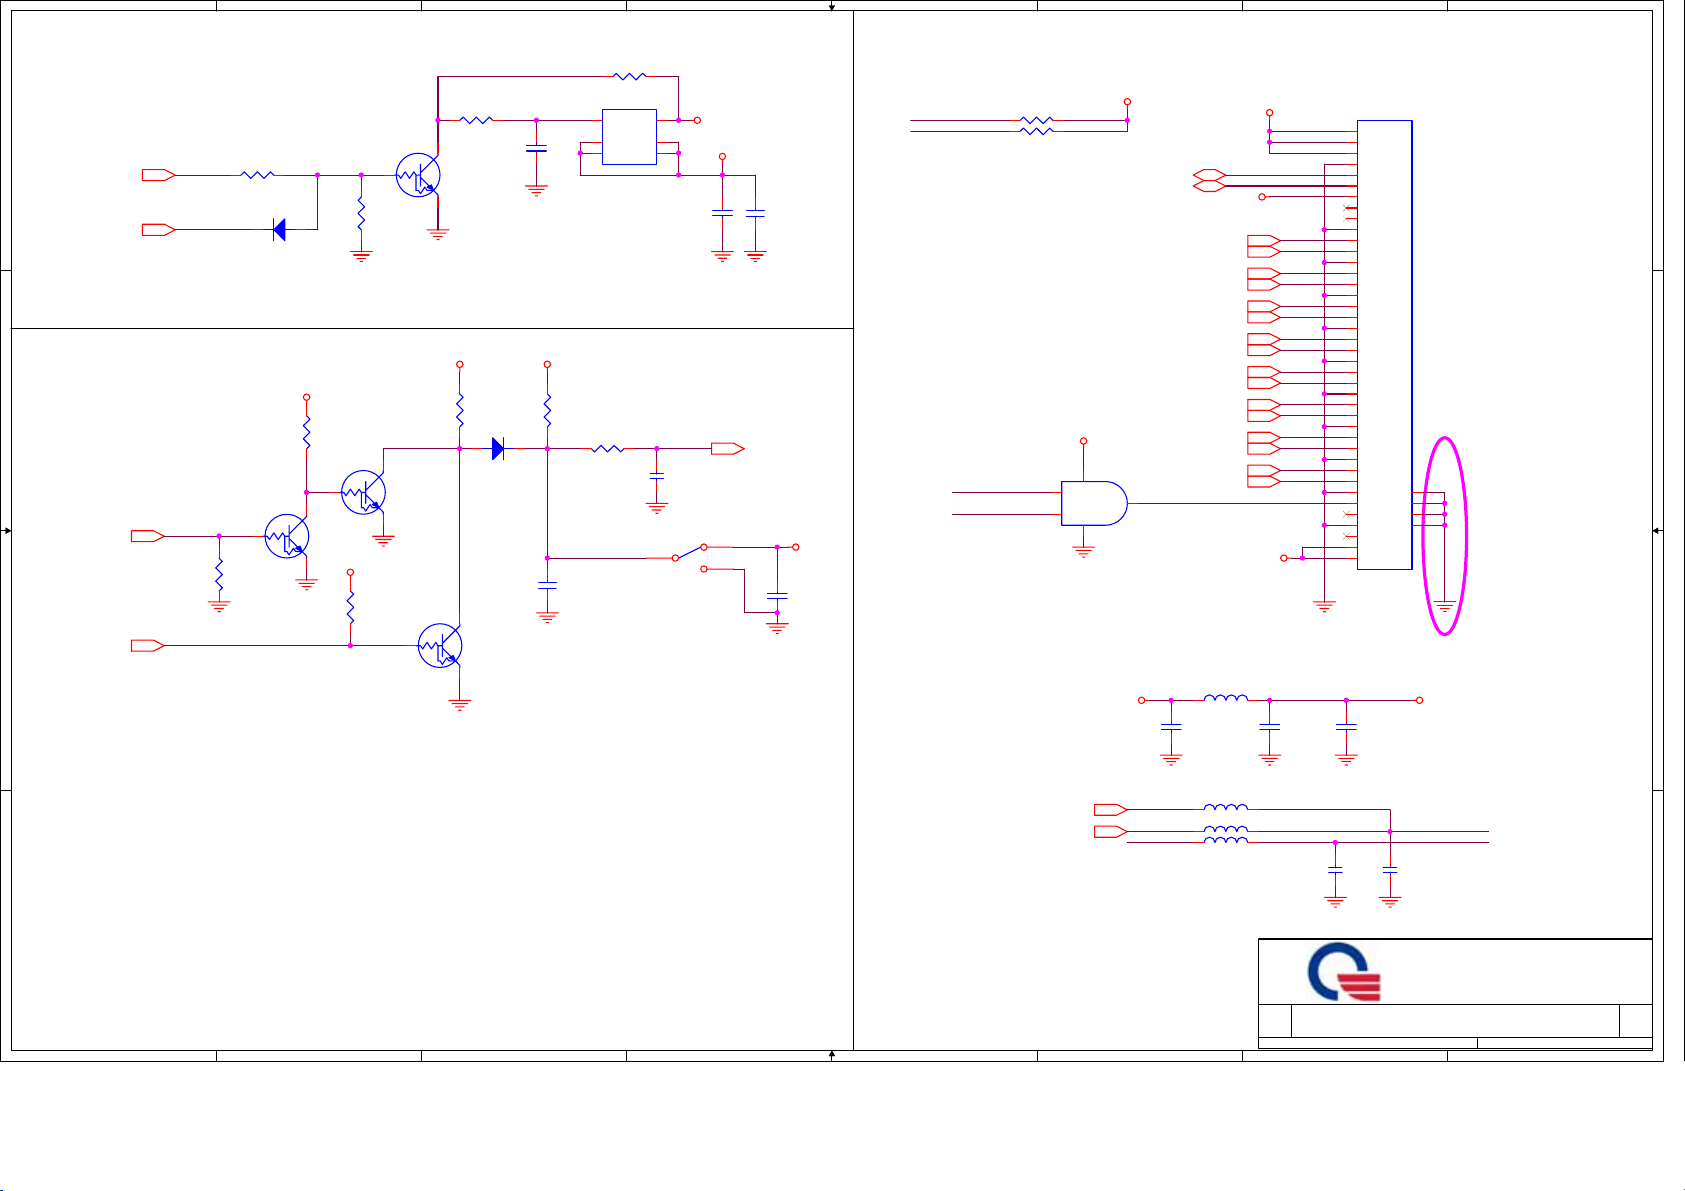This screenshot has width=1685, height=1191.
Task: Click the right-pointing output port after RC filter
Action: click(728, 449)
